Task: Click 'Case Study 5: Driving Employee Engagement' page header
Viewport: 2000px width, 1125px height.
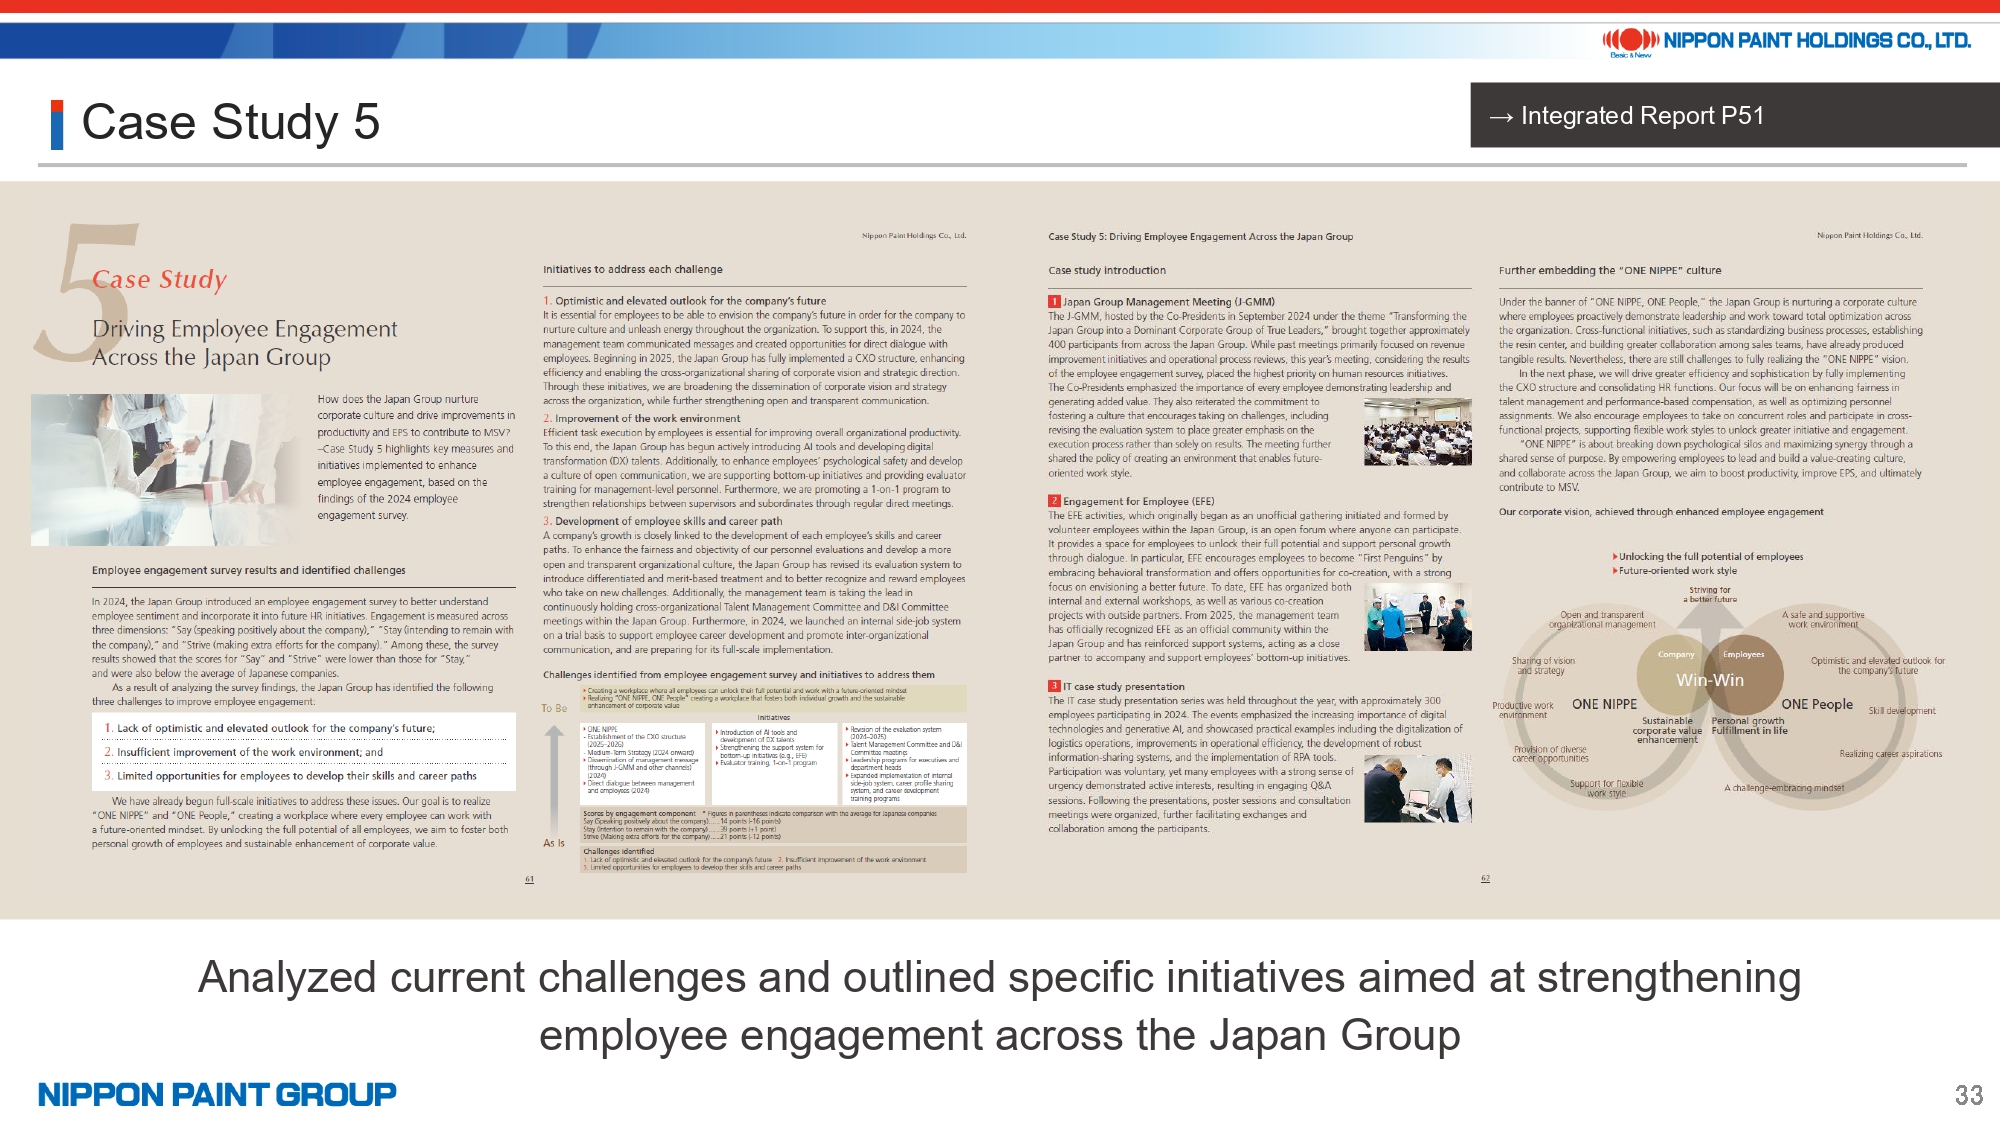Action: click(x=1200, y=237)
